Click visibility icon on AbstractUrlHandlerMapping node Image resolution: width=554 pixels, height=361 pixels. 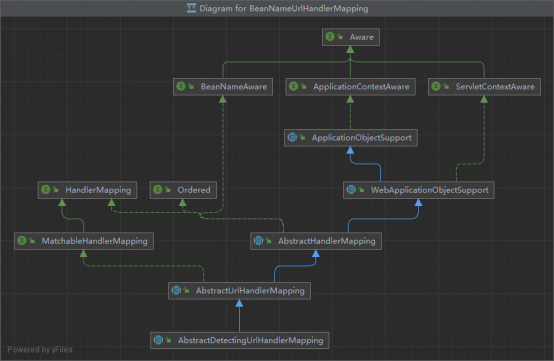click(186, 290)
